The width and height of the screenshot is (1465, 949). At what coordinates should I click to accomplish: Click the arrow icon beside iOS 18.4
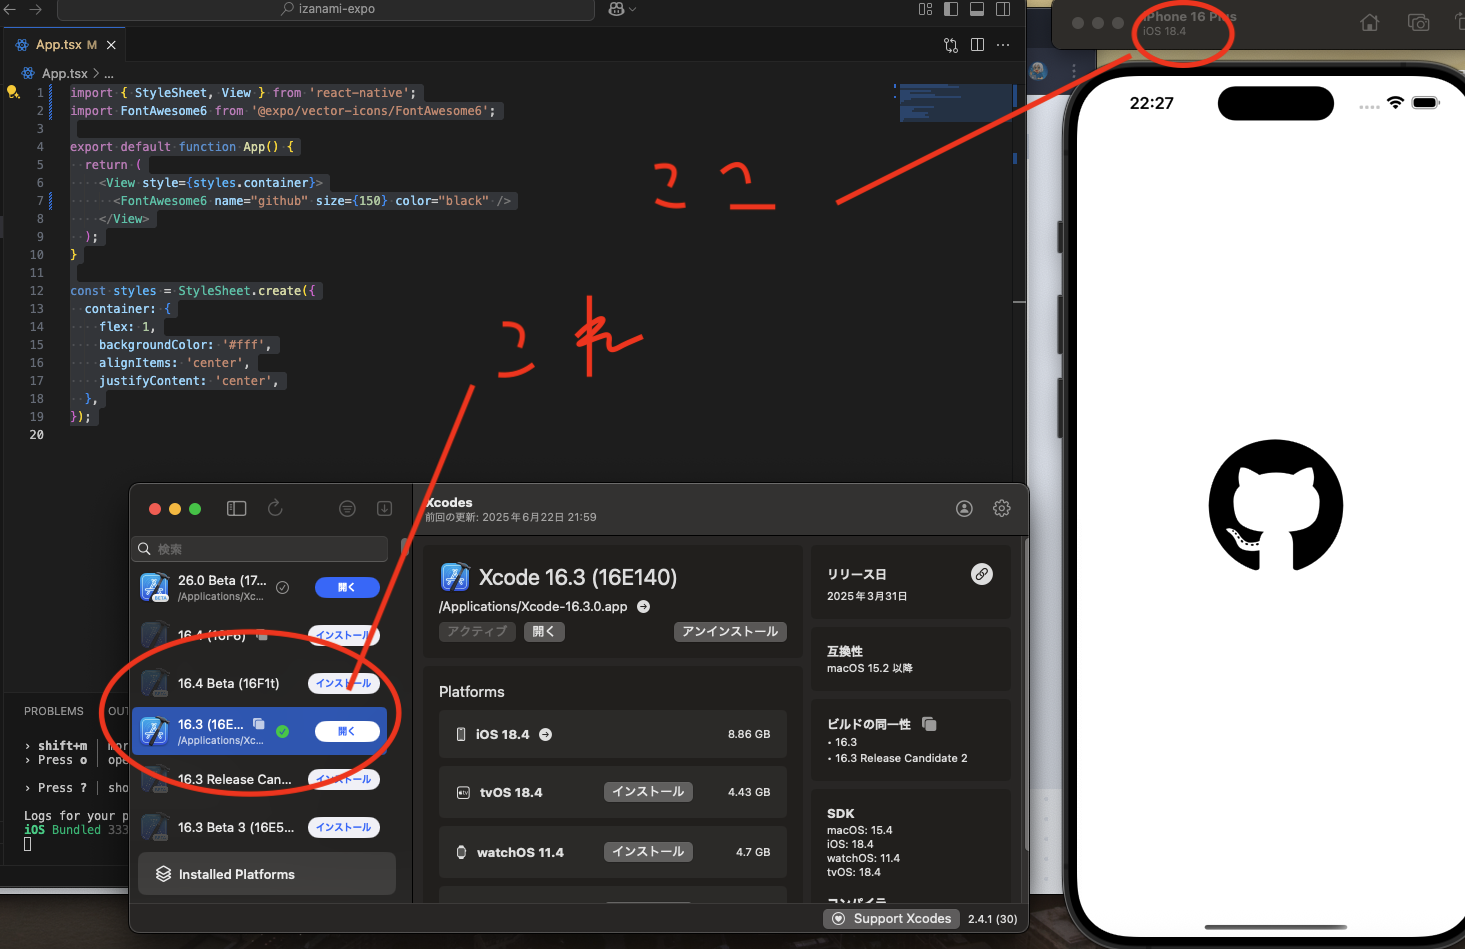click(546, 734)
